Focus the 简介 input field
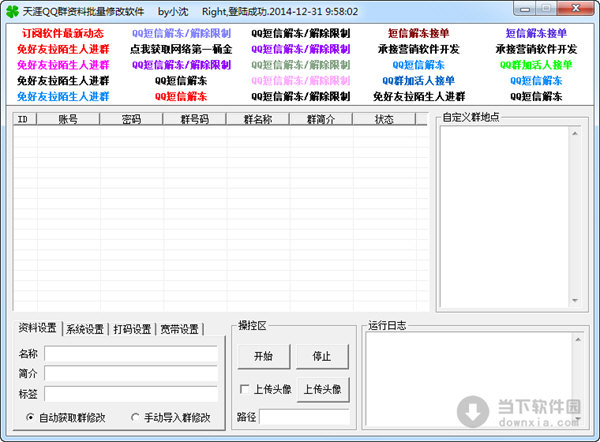Screen dimensions: 600x442 131,373
